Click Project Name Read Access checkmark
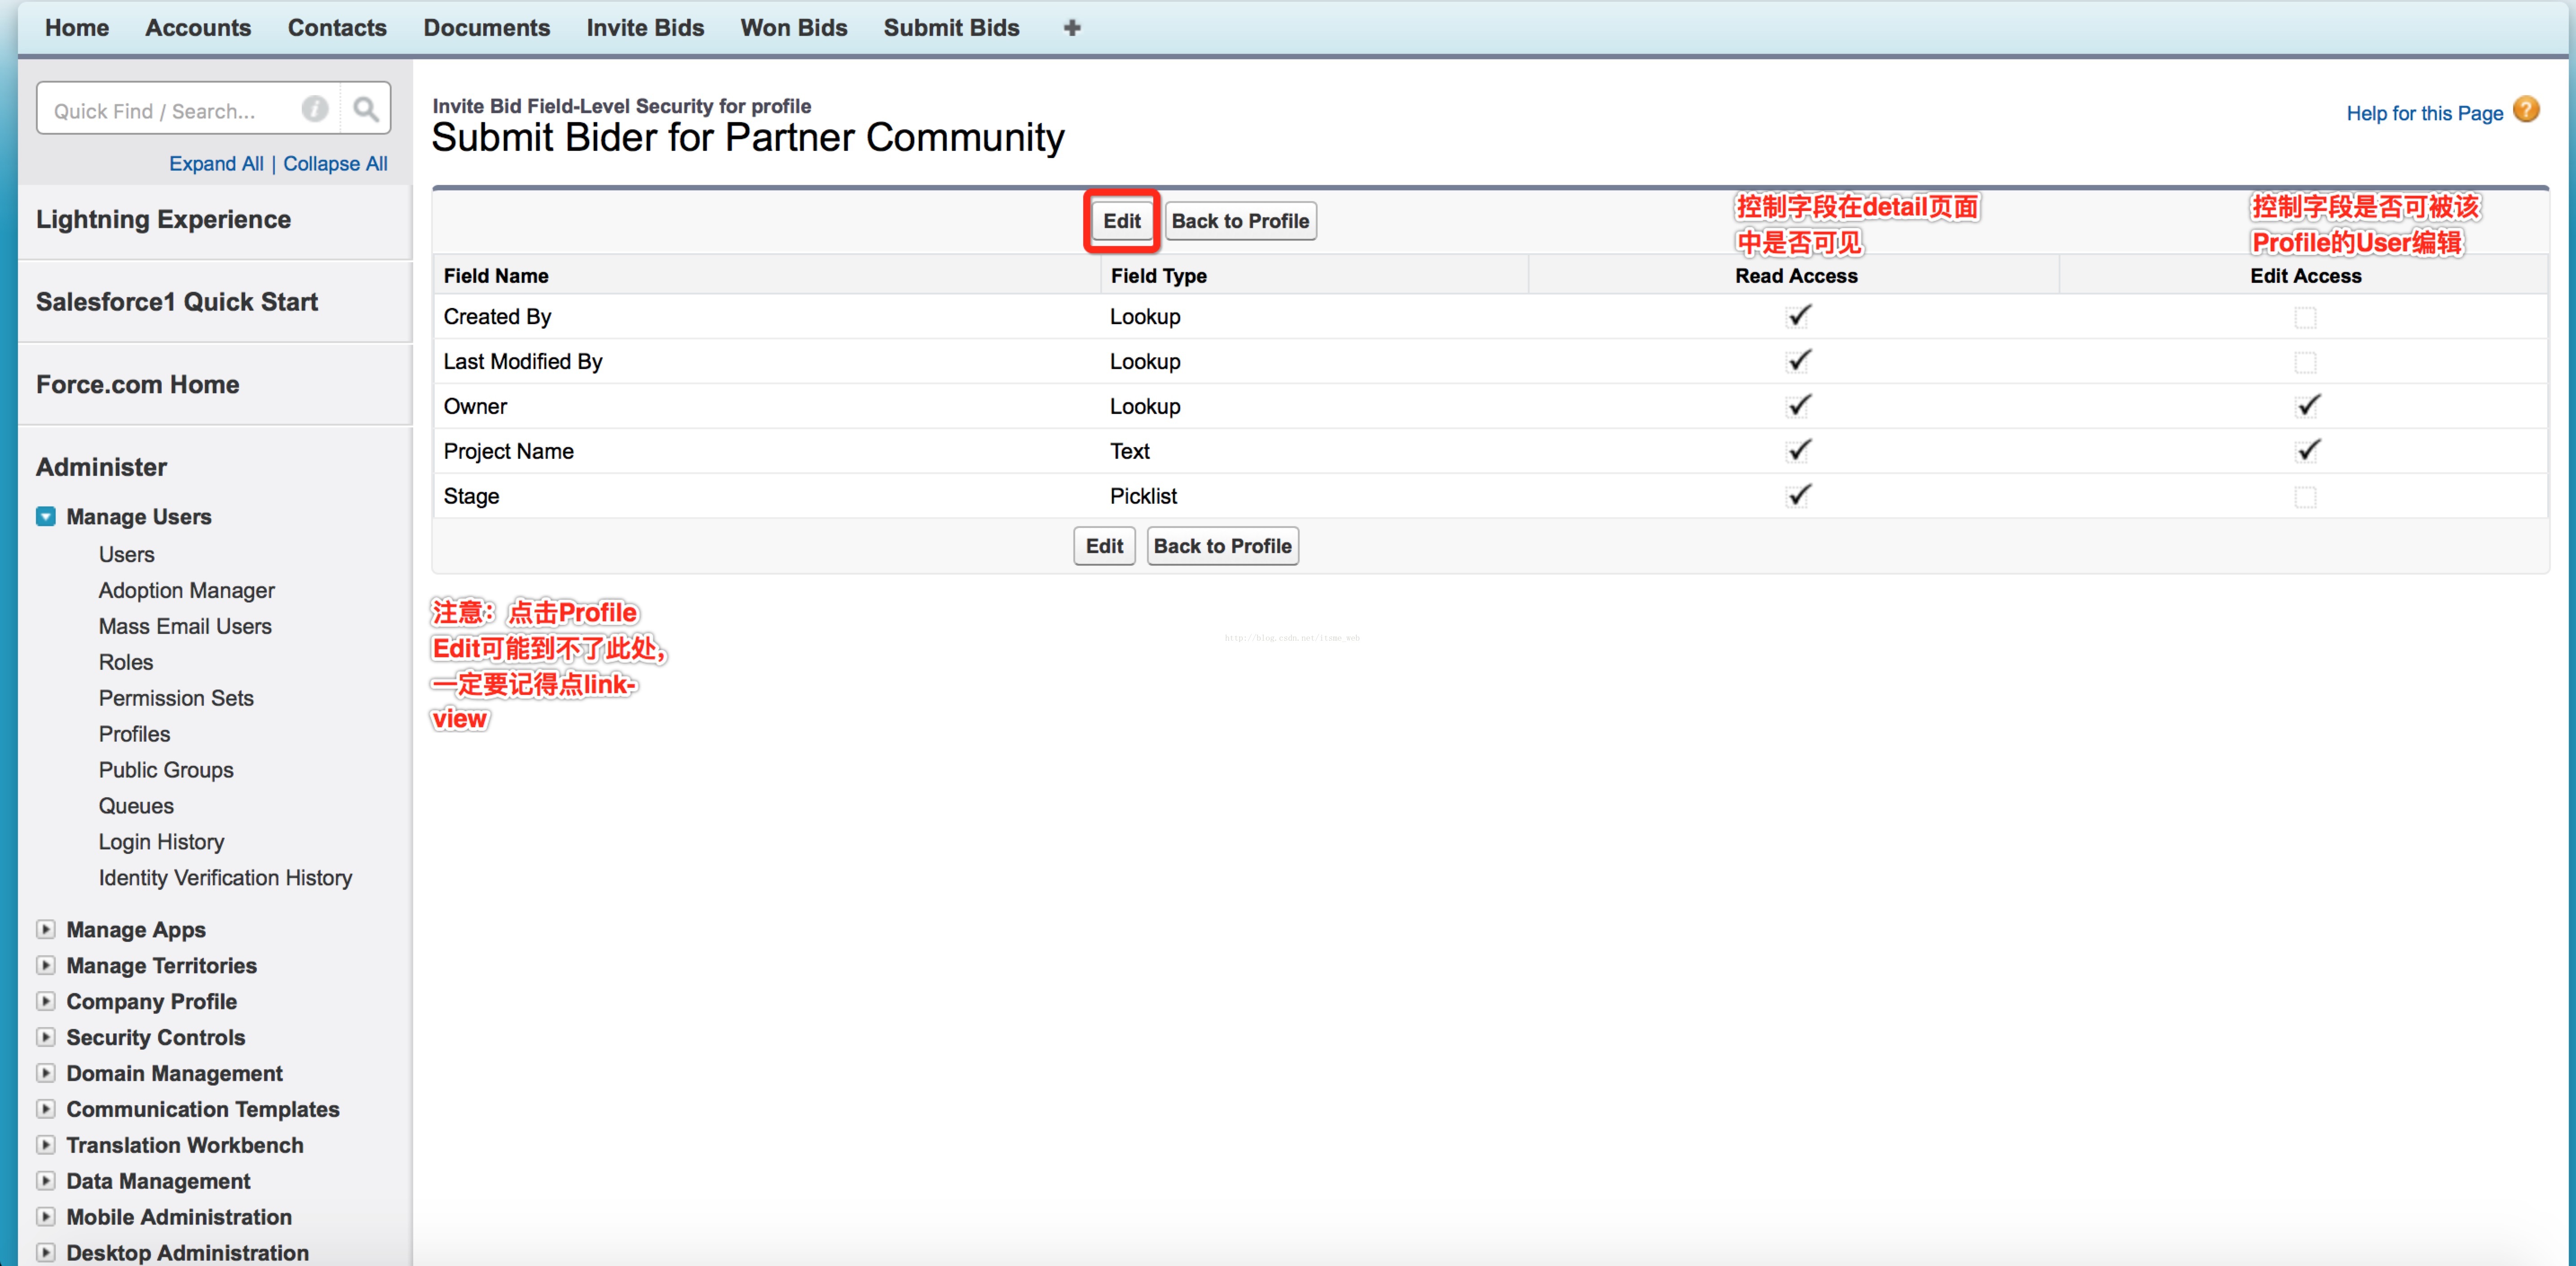2576x1266 pixels. [1798, 451]
